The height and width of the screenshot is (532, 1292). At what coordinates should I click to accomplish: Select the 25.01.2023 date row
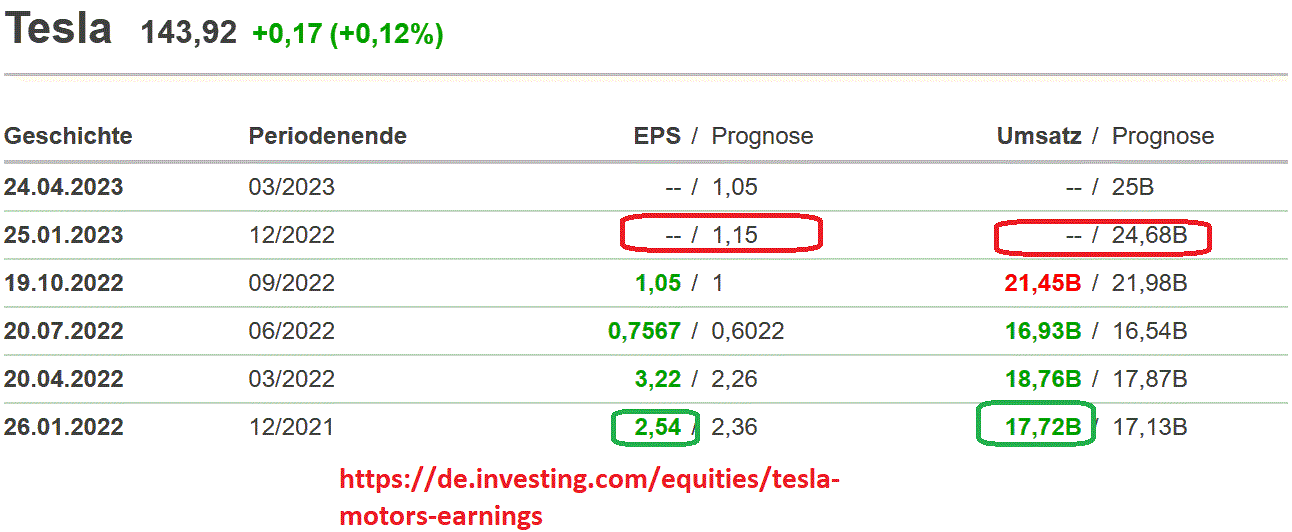pyautogui.click(x=63, y=235)
